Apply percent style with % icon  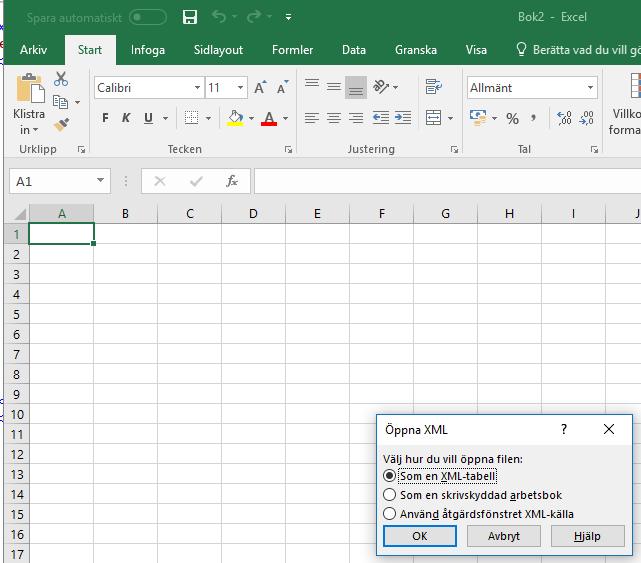tap(512, 119)
